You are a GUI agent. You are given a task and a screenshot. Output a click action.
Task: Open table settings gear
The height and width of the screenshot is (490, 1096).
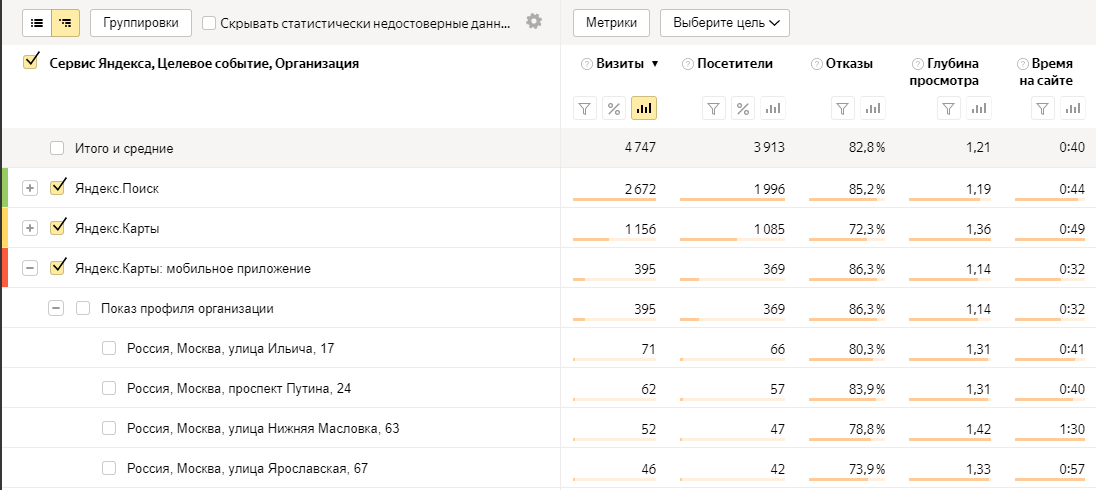pos(534,21)
